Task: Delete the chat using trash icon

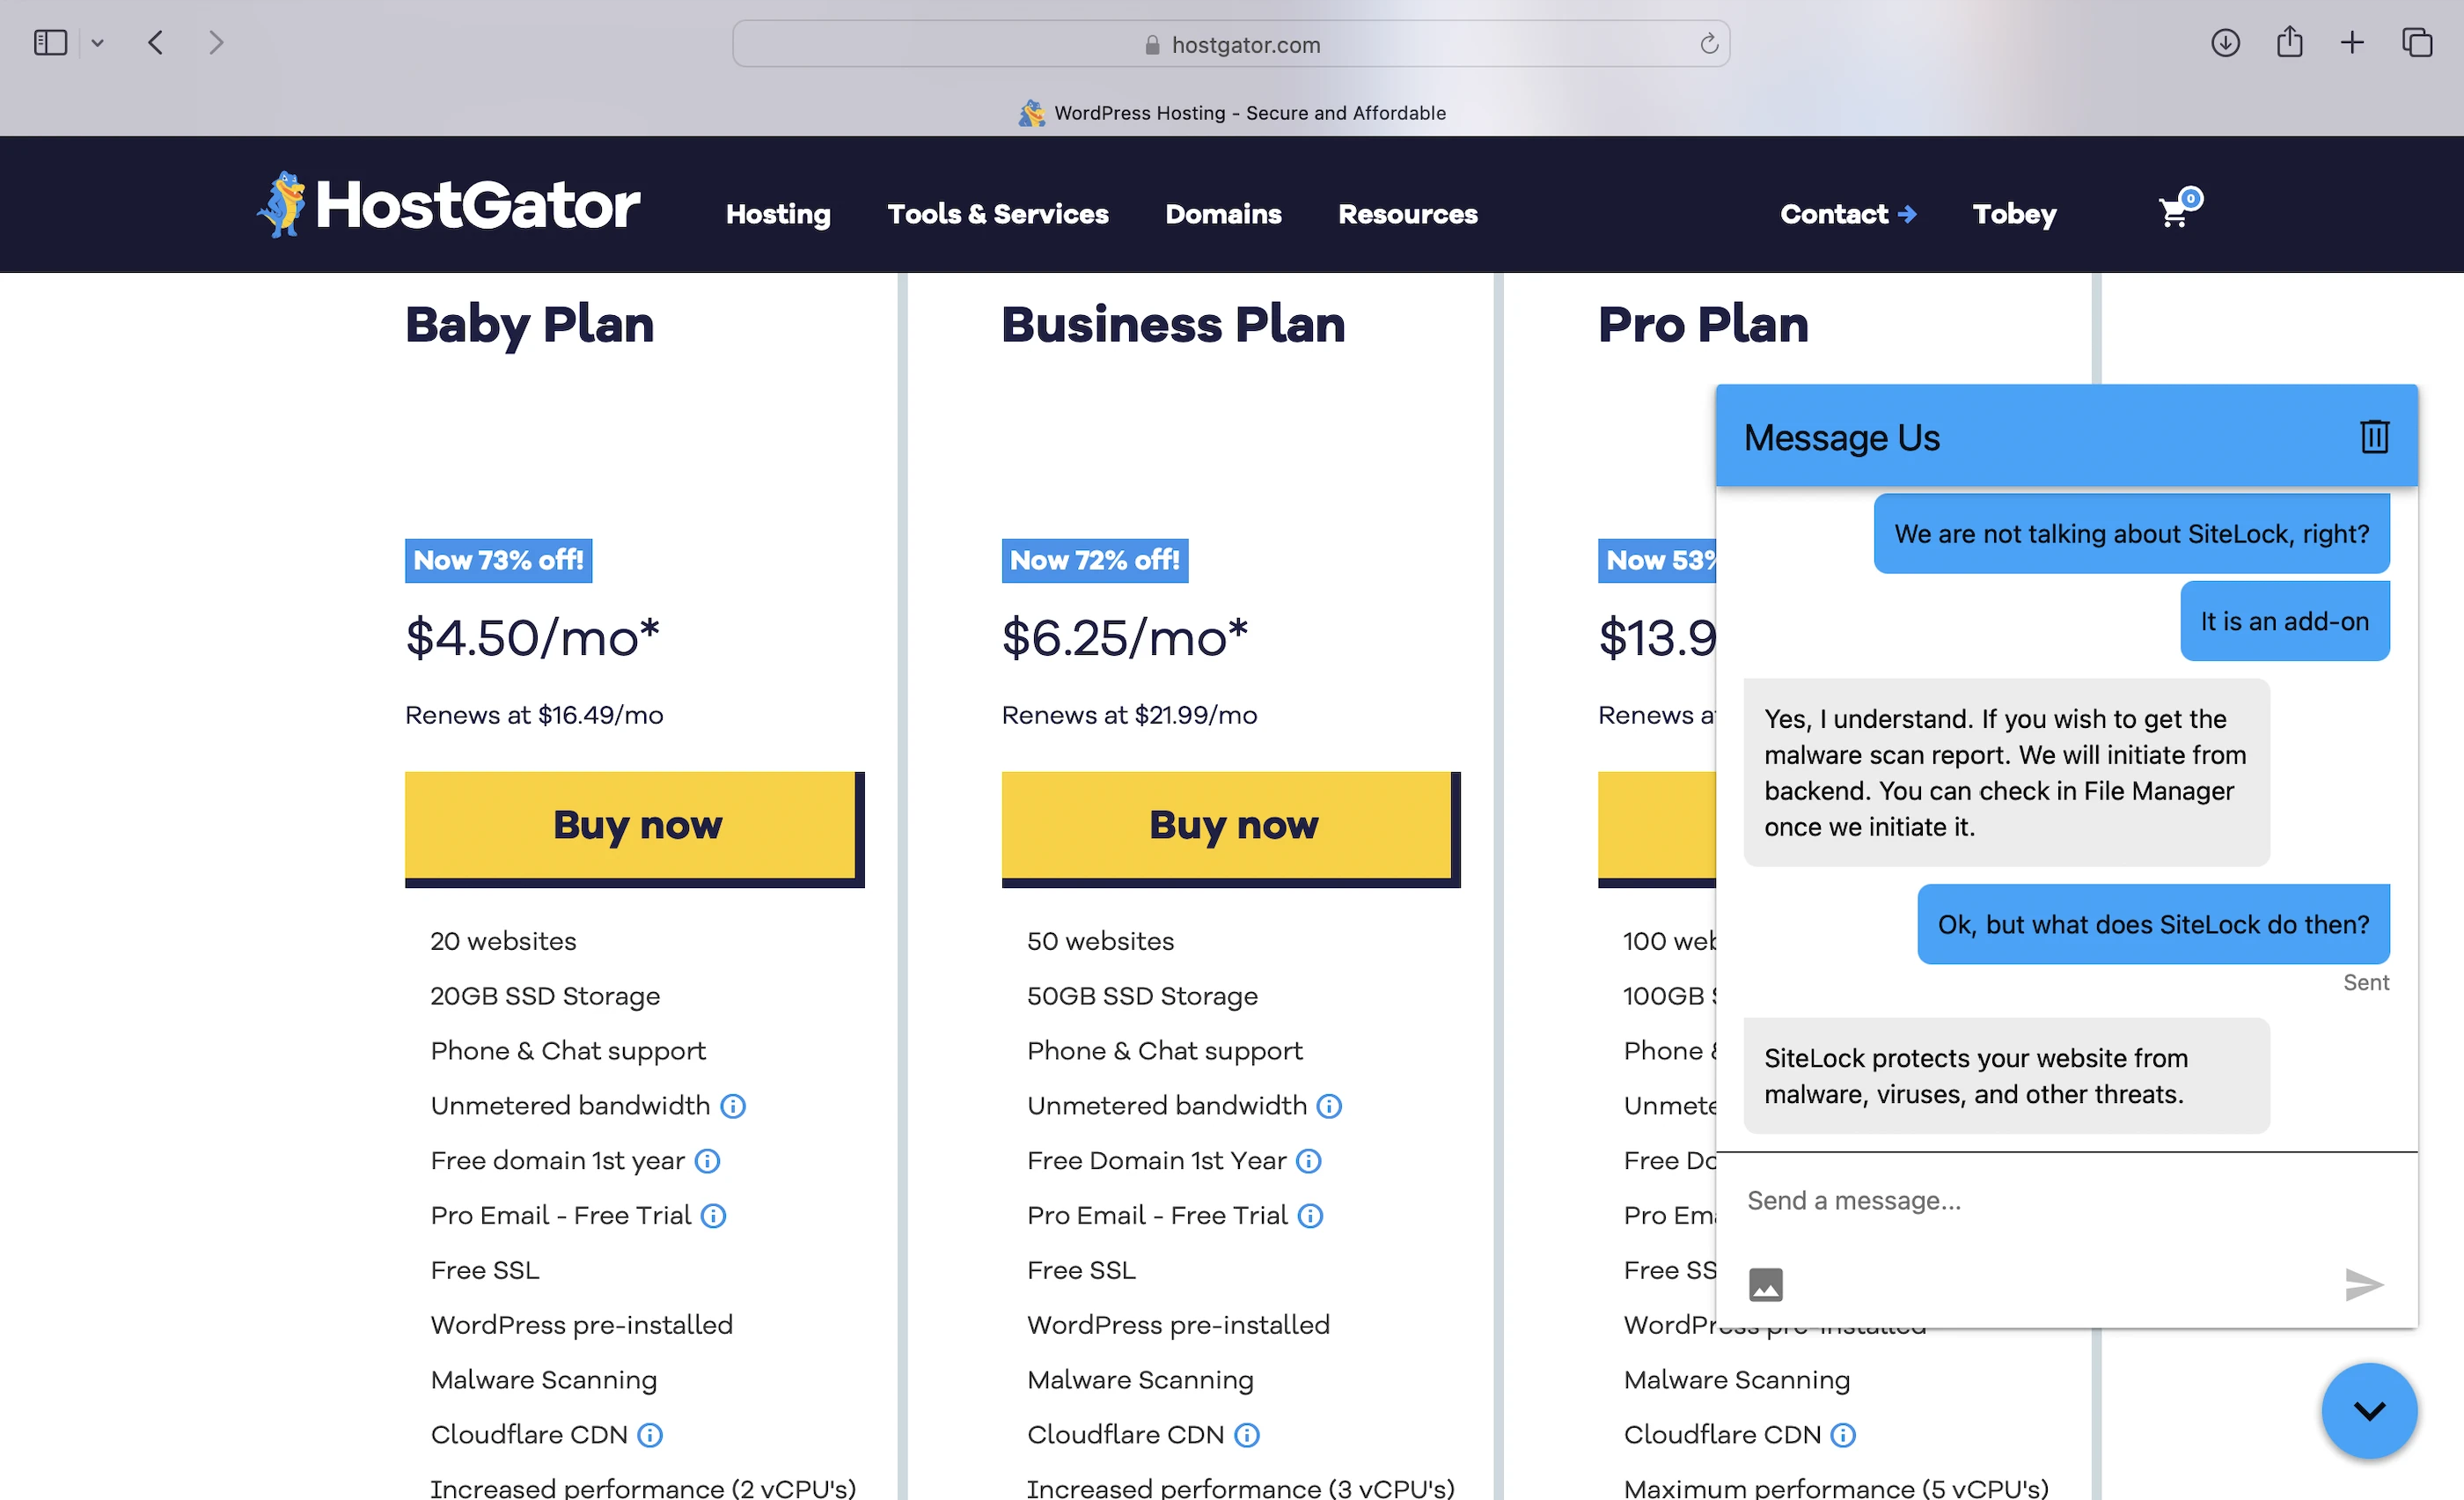Action: [x=2374, y=437]
